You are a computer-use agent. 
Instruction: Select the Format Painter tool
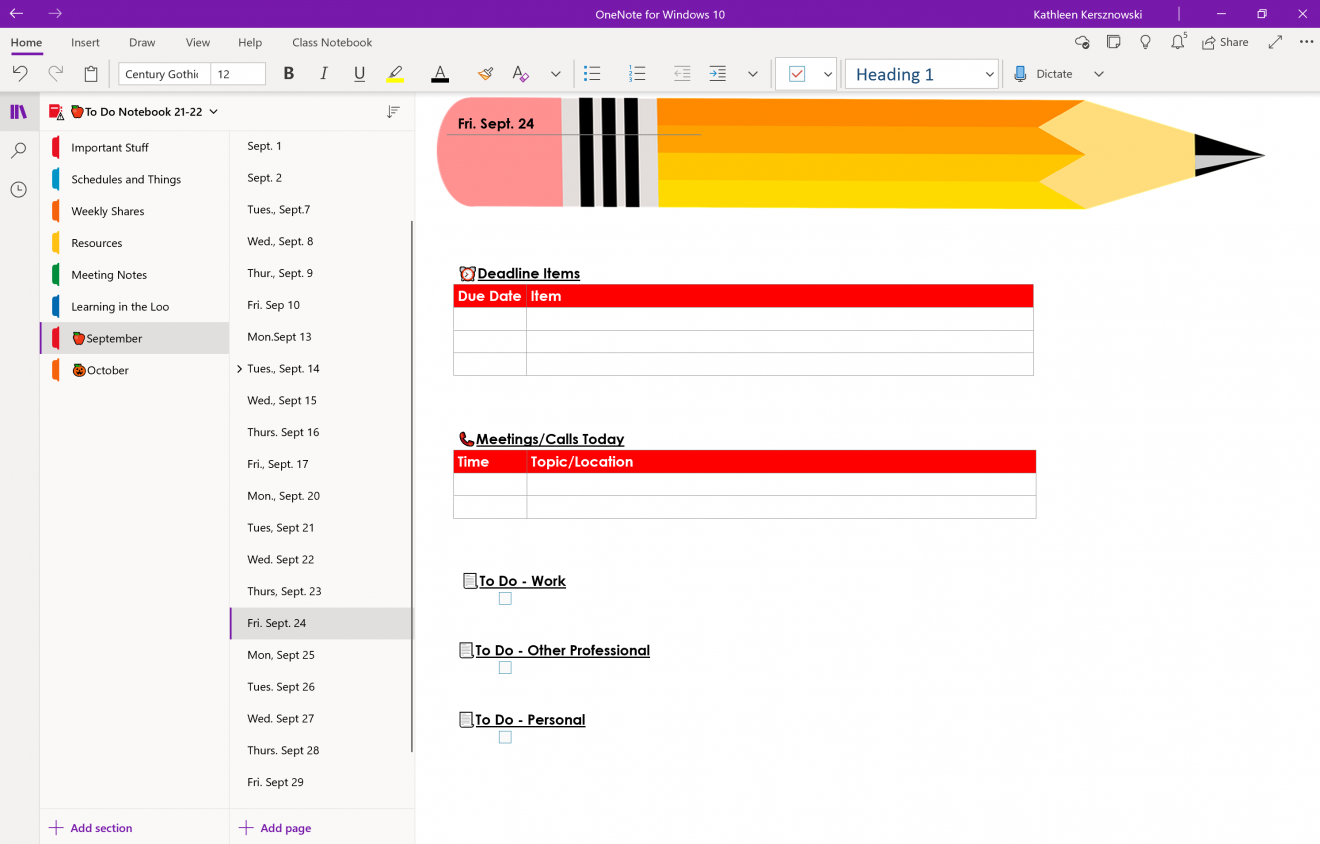point(485,73)
